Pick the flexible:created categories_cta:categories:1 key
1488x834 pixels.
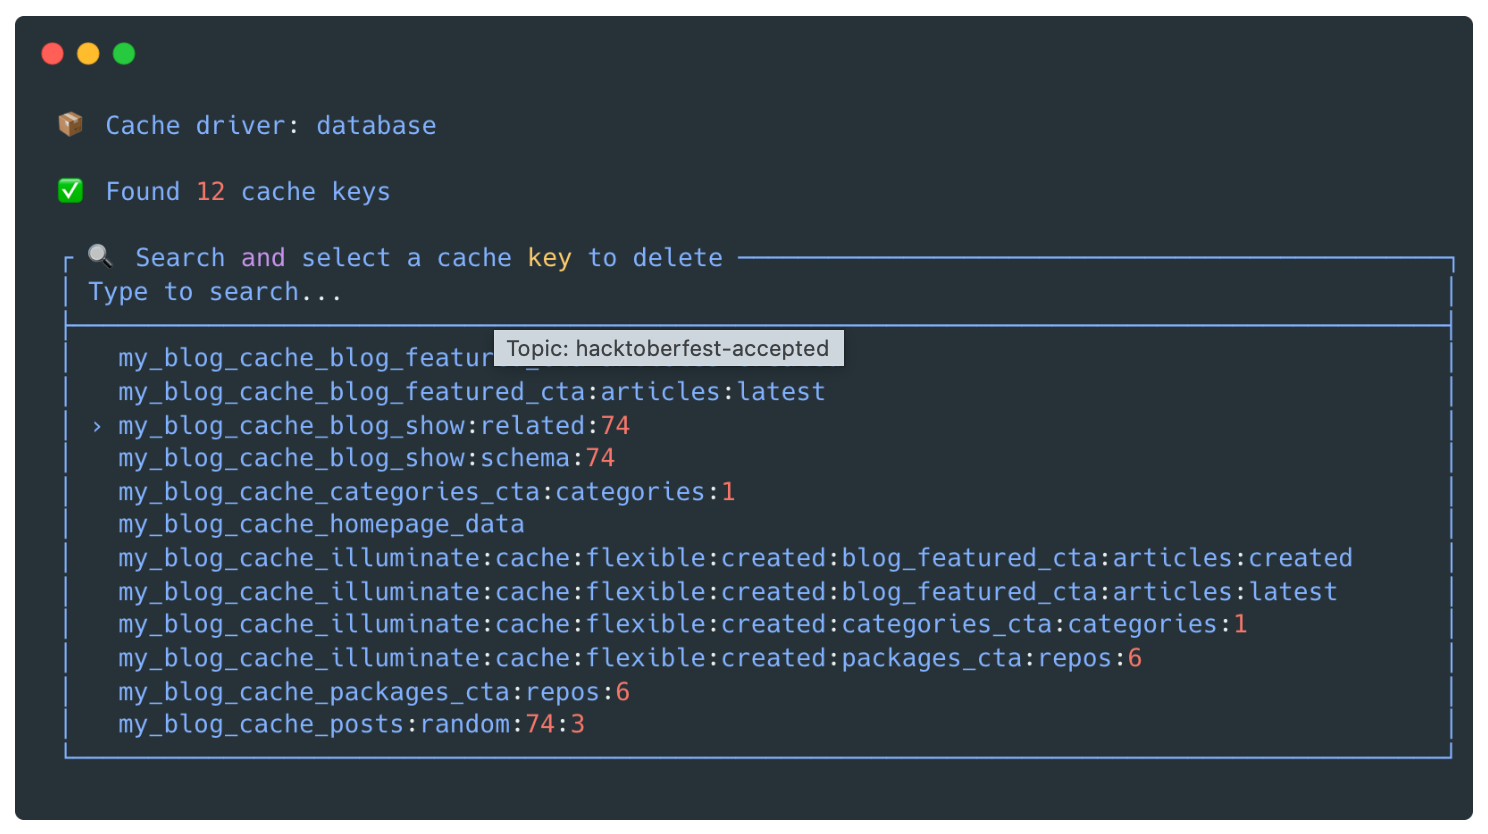click(682, 625)
